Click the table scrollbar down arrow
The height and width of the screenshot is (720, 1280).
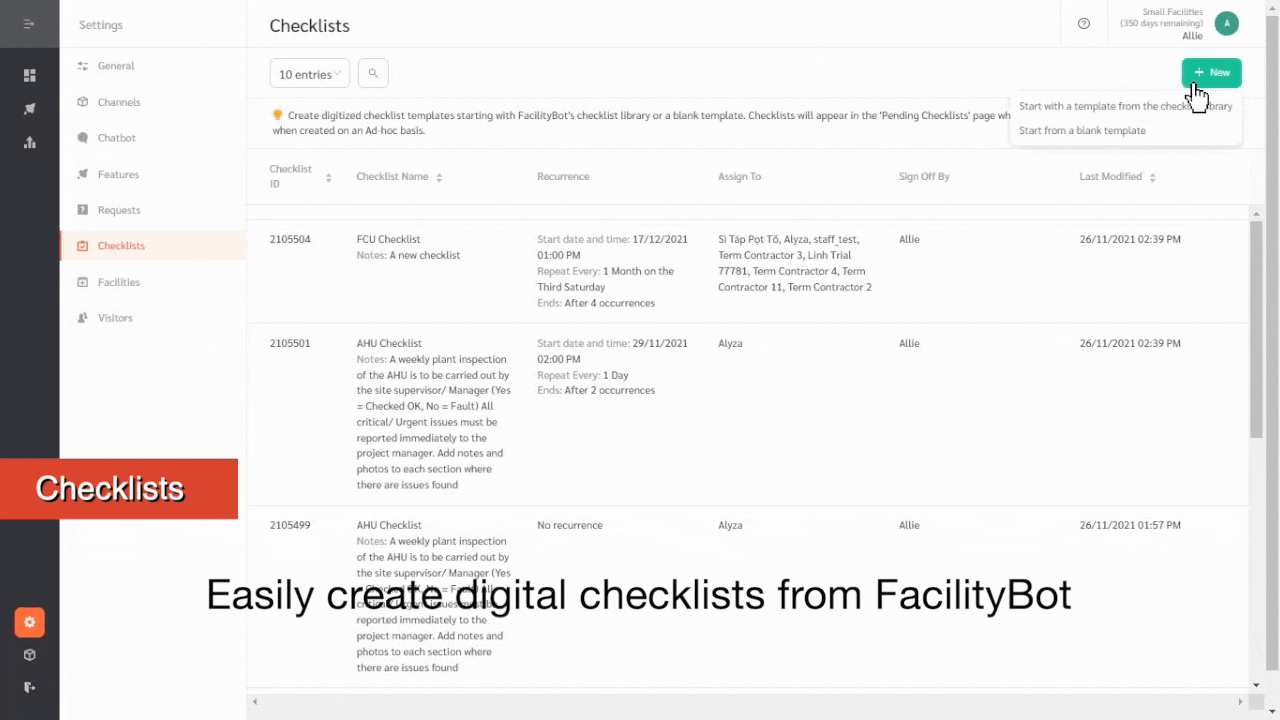1256,685
